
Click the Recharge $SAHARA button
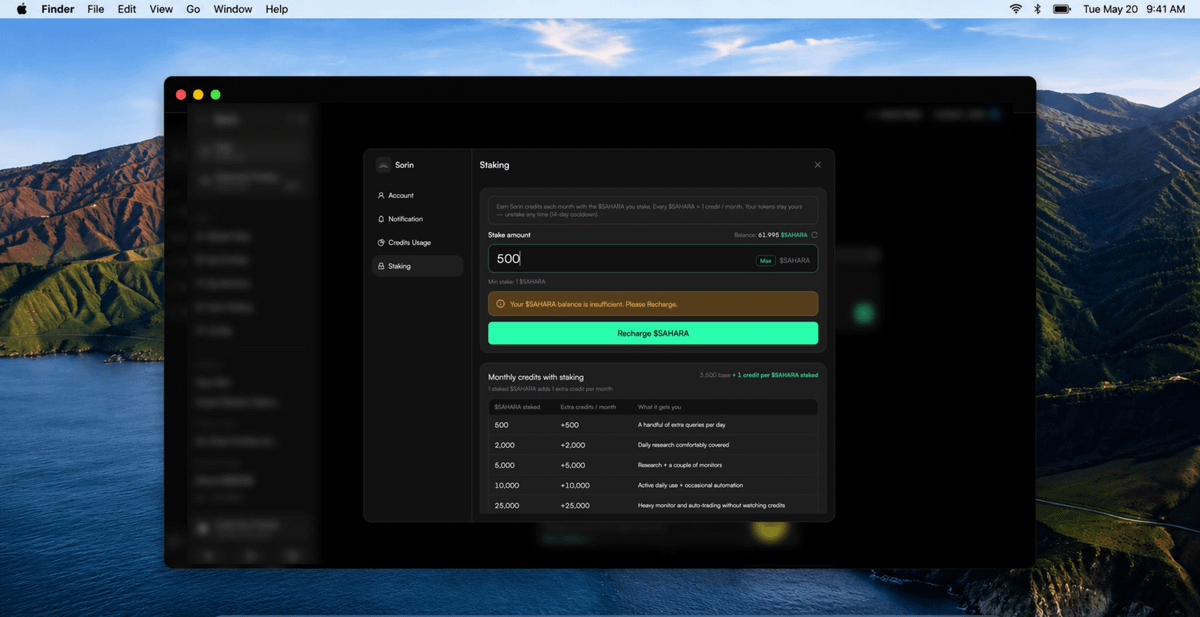tap(653, 333)
